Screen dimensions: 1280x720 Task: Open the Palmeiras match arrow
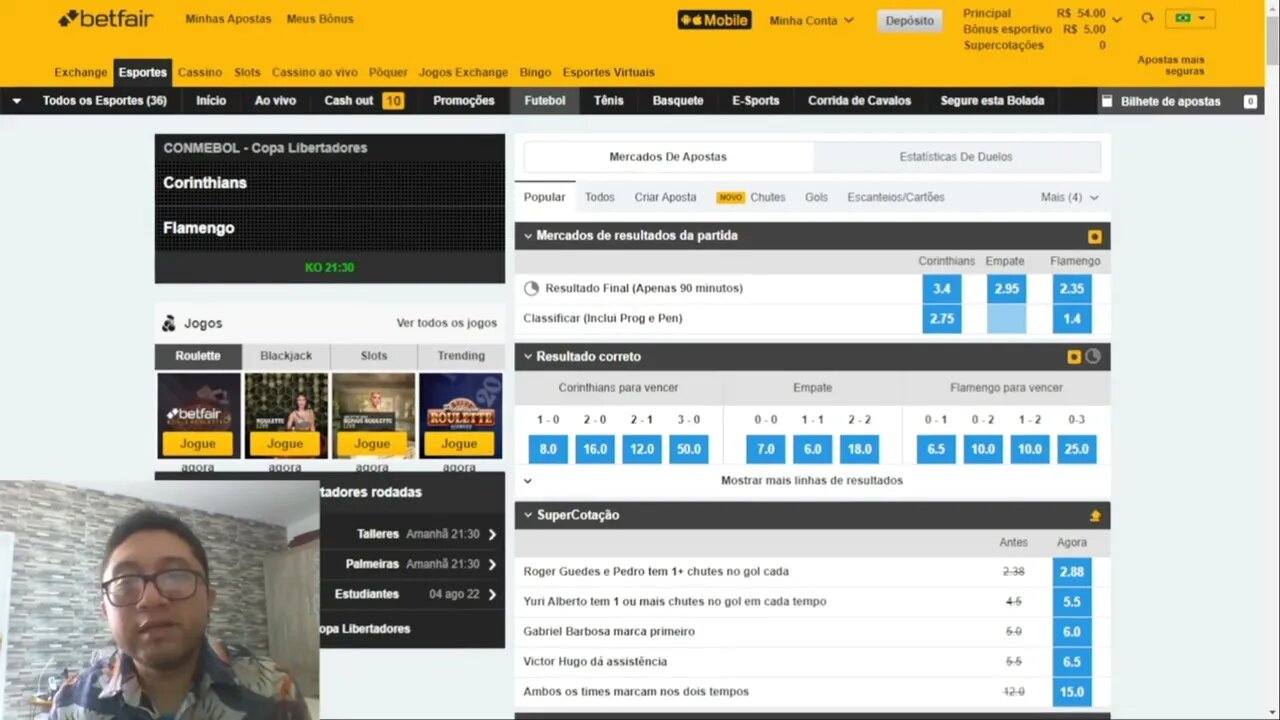(492, 565)
